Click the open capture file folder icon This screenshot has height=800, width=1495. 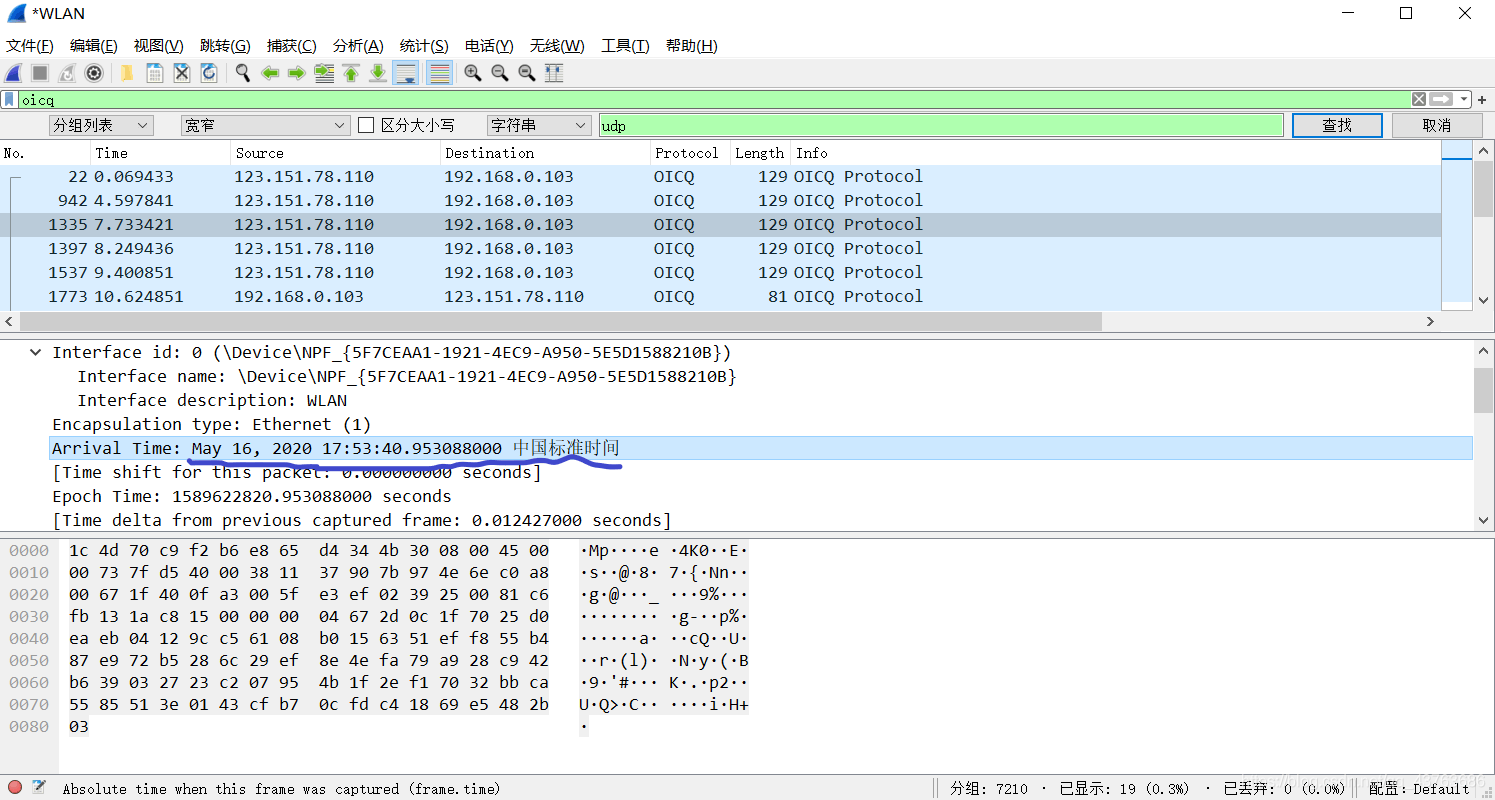point(127,73)
